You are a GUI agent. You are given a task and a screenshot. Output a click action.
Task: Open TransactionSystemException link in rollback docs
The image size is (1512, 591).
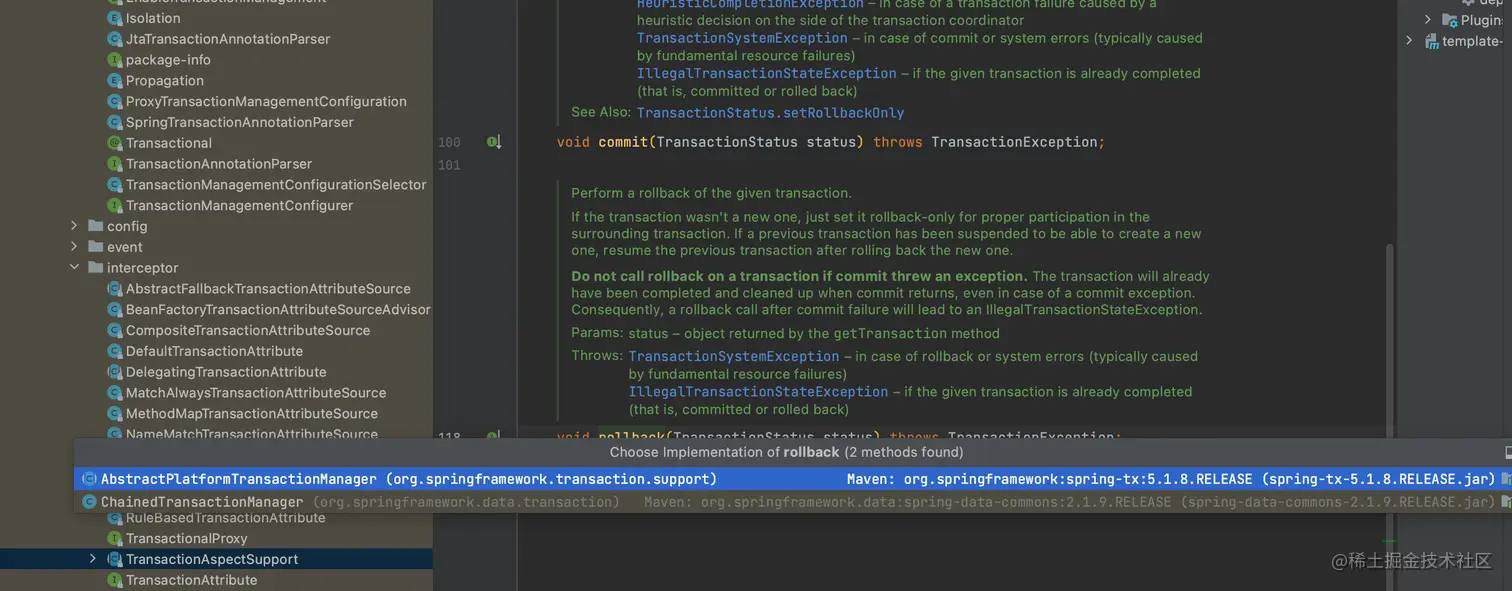coord(734,356)
